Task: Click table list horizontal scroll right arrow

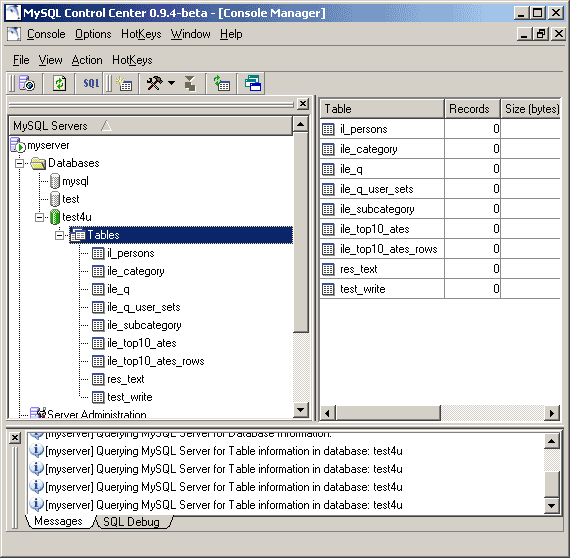Action: point(552,413)
